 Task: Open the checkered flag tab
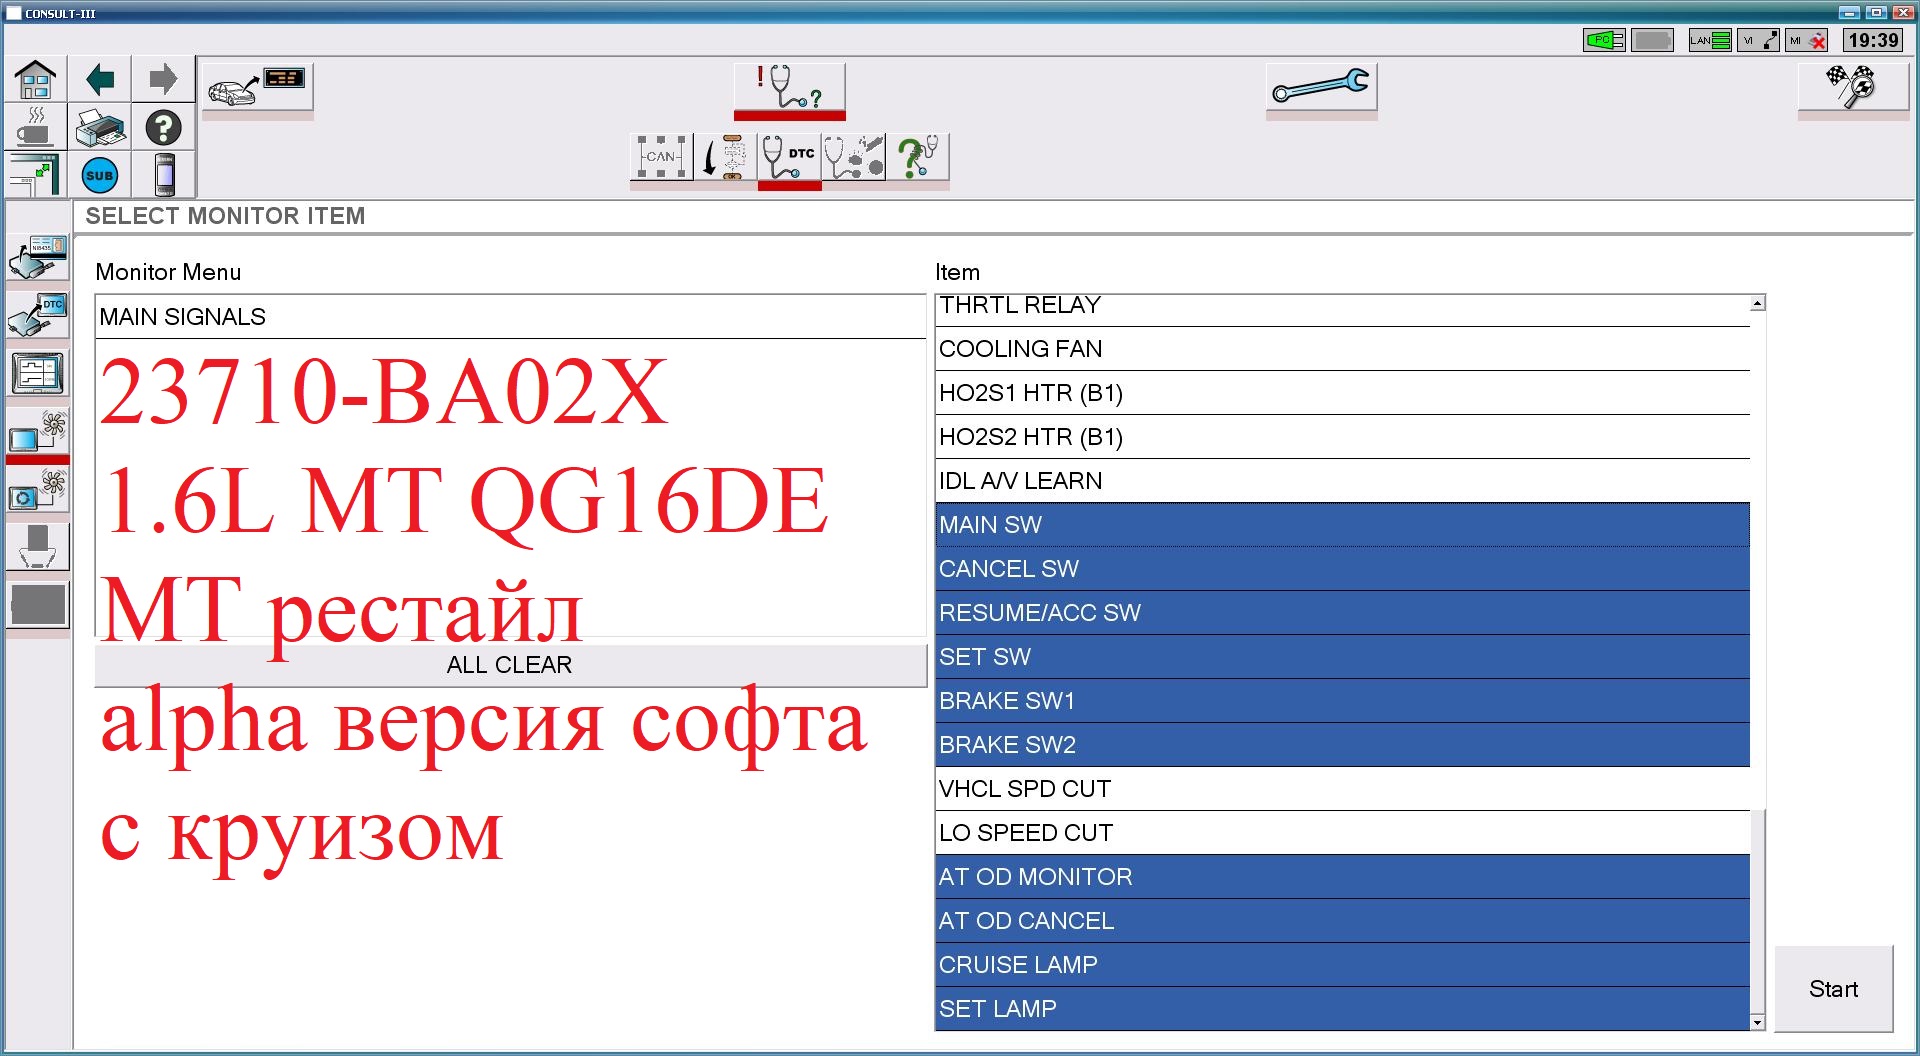coord(1853,88)
